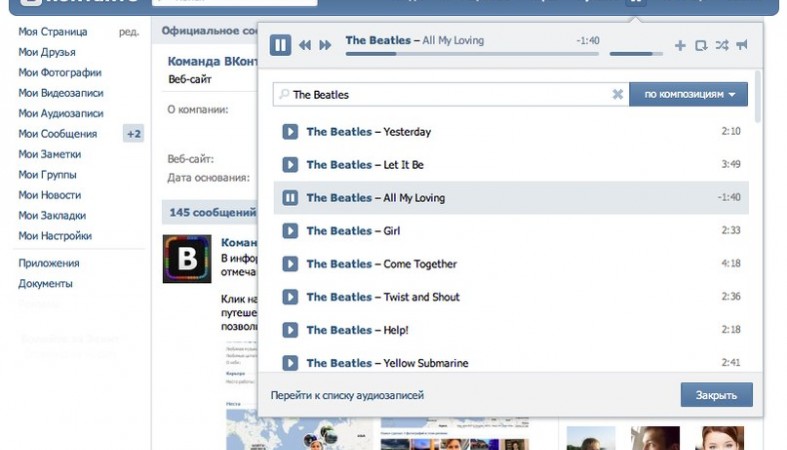Select the Yesterday track title text

pos(407,132)
